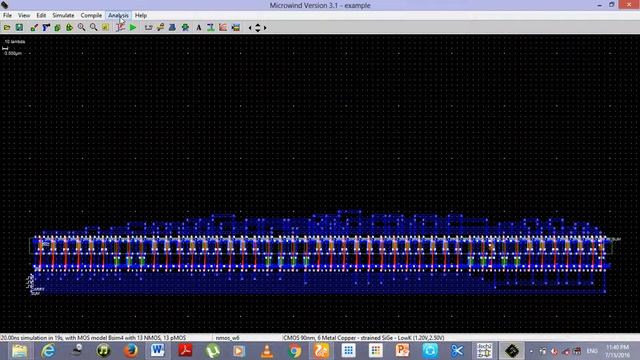640x360 pixels.
Task: Open the File menu
Action: 7,15
